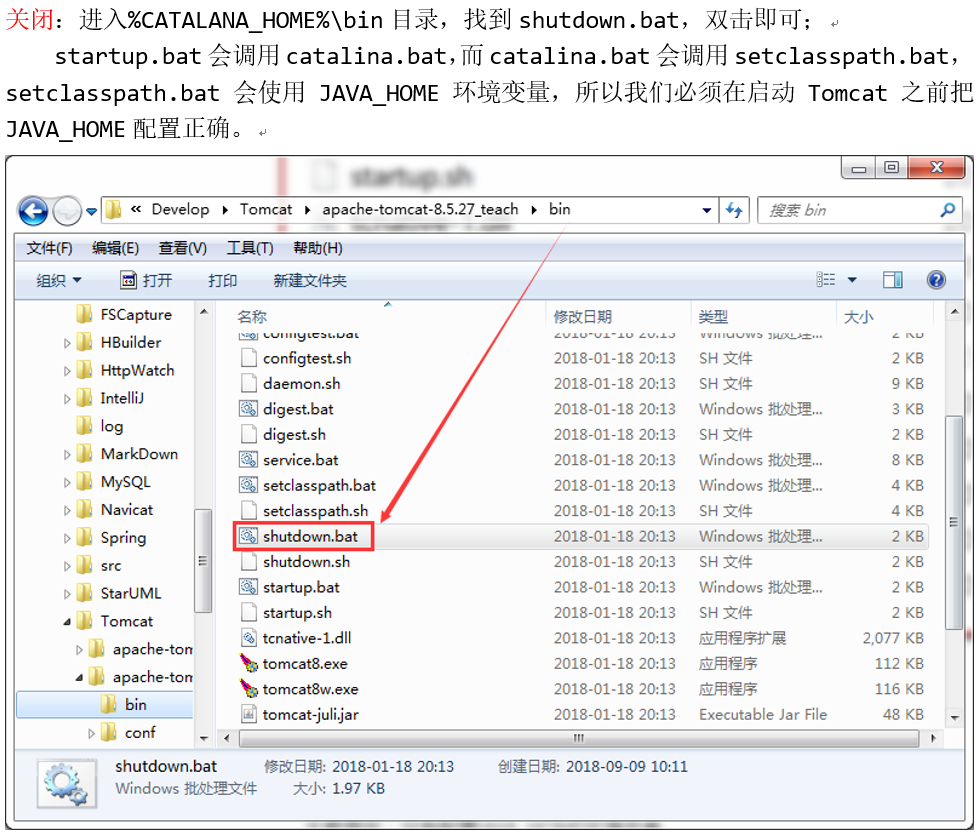Select the log folder in tree
978x839 pixels.
(x=99, y=426)
